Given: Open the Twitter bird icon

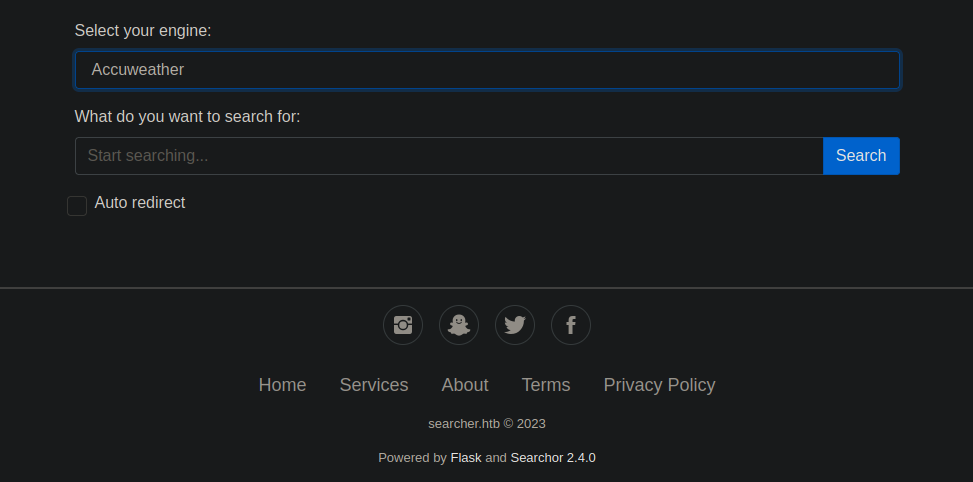Looking at the screenshot, I should click(x=514, y=325).
